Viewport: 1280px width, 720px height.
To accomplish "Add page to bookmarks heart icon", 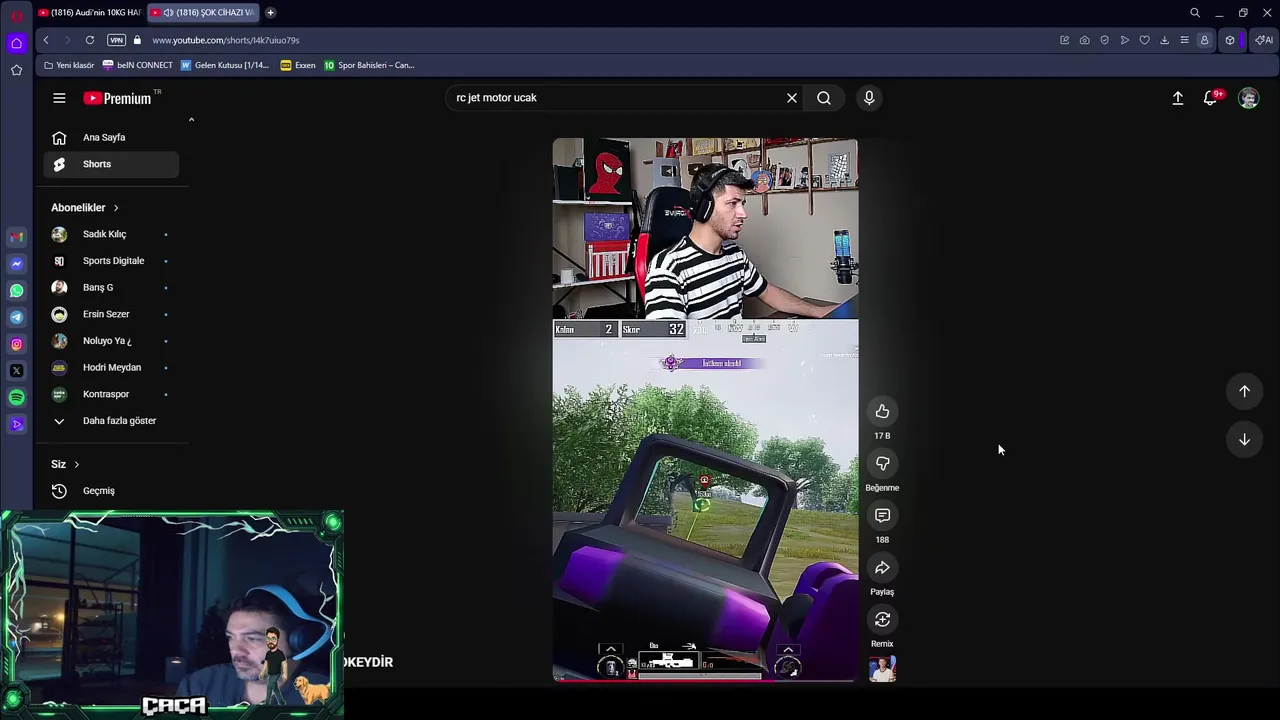I will coord(1144,40).
